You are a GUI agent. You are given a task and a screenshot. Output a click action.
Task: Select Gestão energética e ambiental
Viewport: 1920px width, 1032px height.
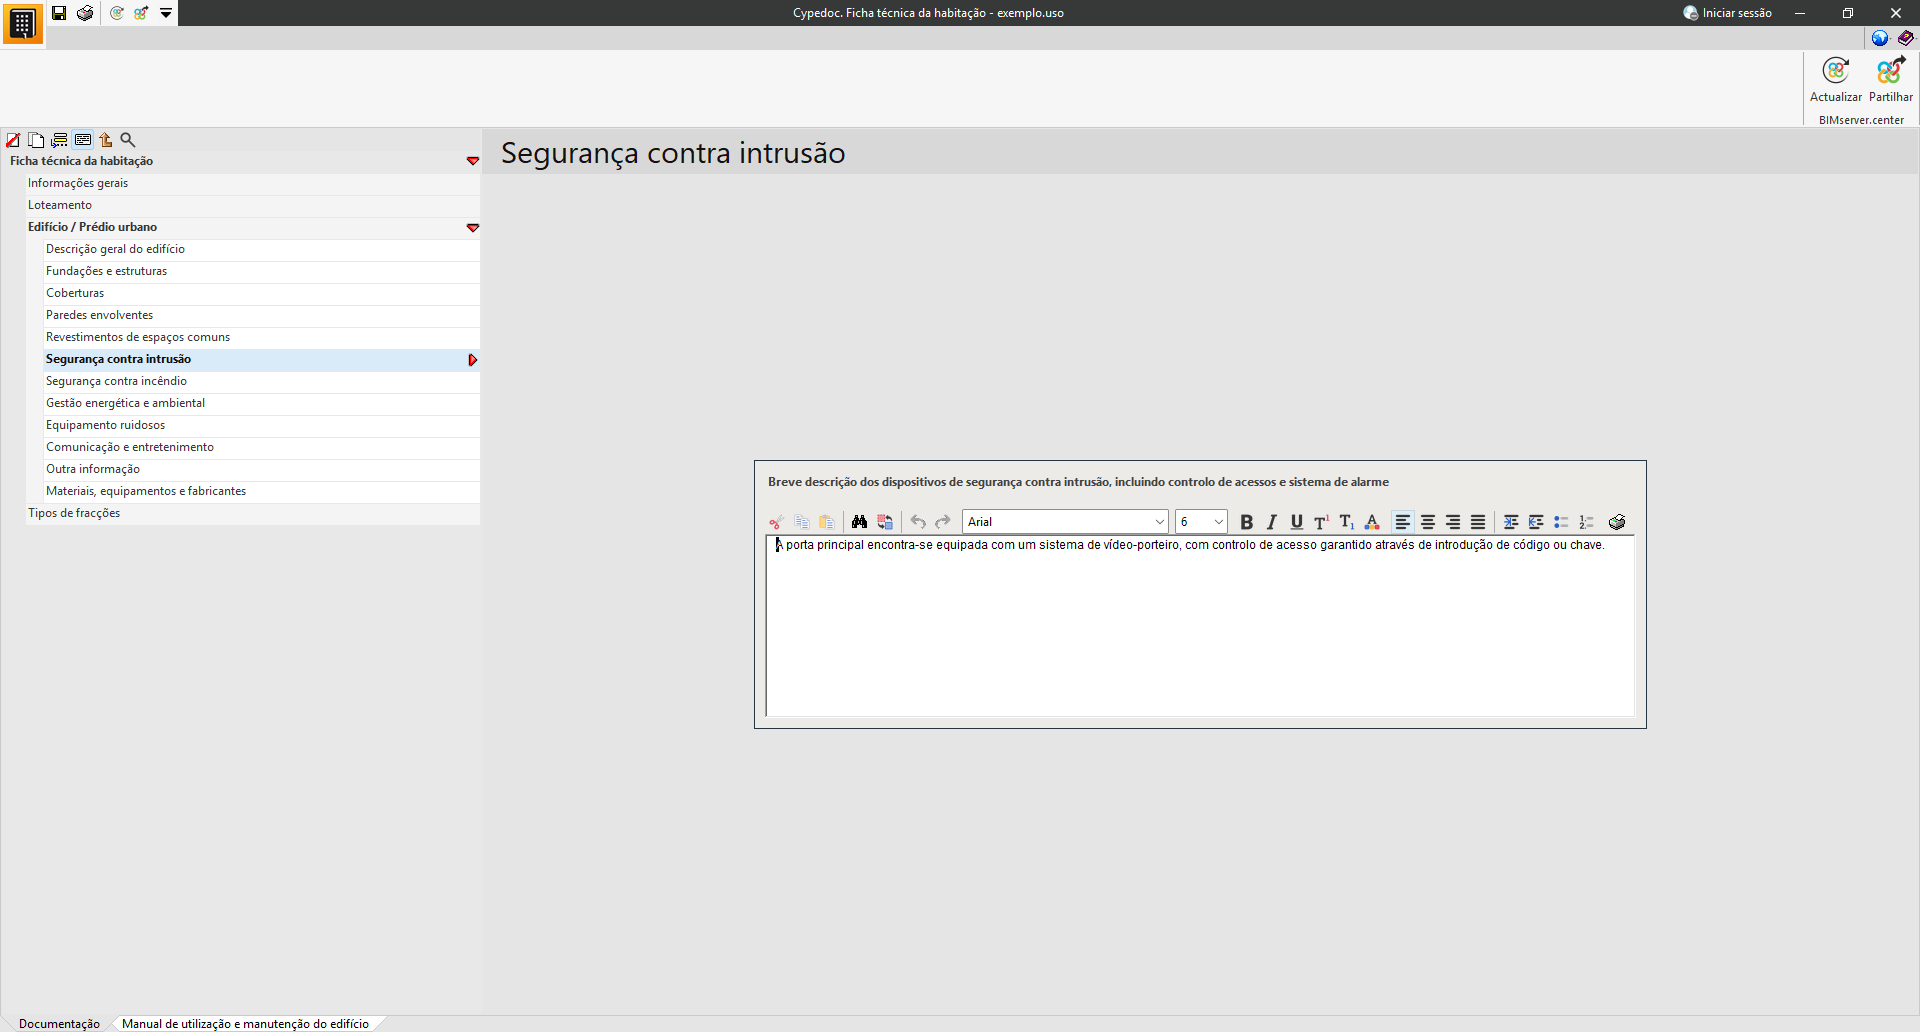point(262,403)
